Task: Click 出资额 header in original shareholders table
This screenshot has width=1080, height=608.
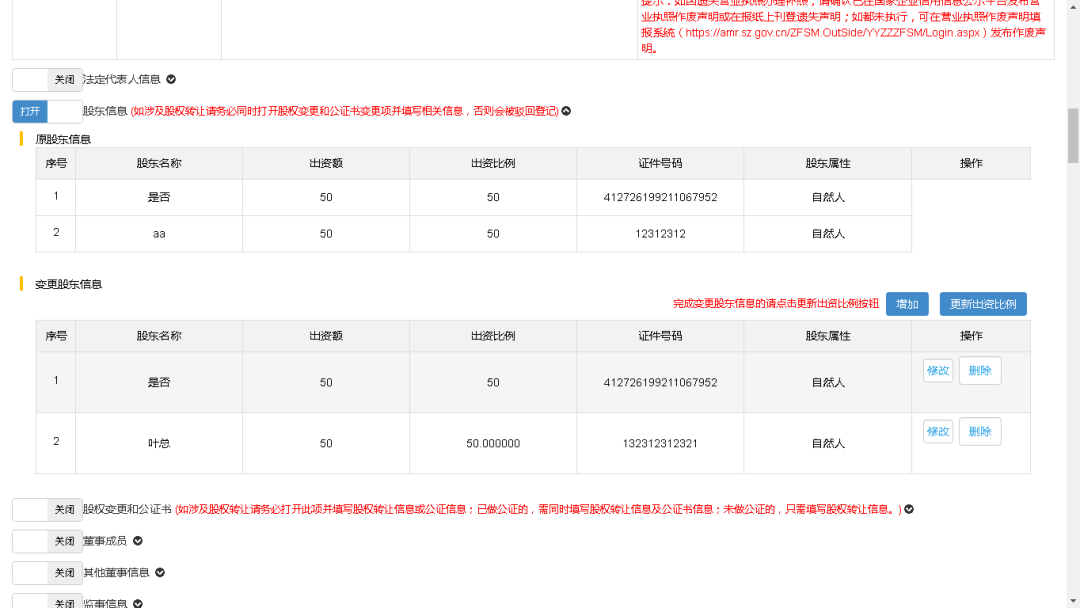Action: [326, 163]
